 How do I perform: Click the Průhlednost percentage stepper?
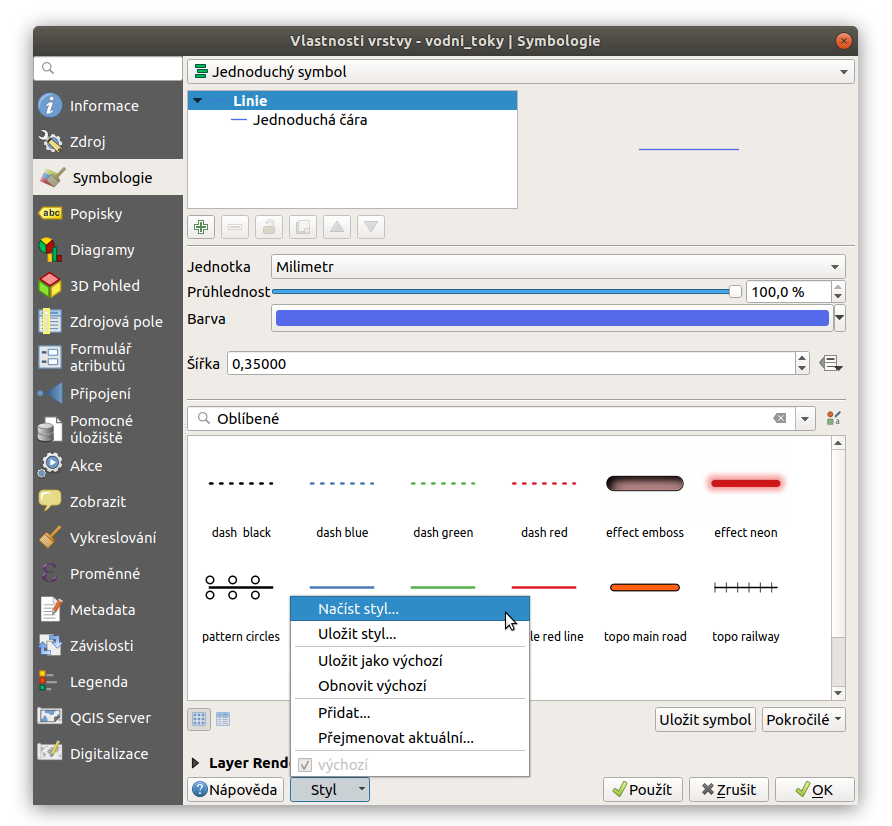coord(837,292)
